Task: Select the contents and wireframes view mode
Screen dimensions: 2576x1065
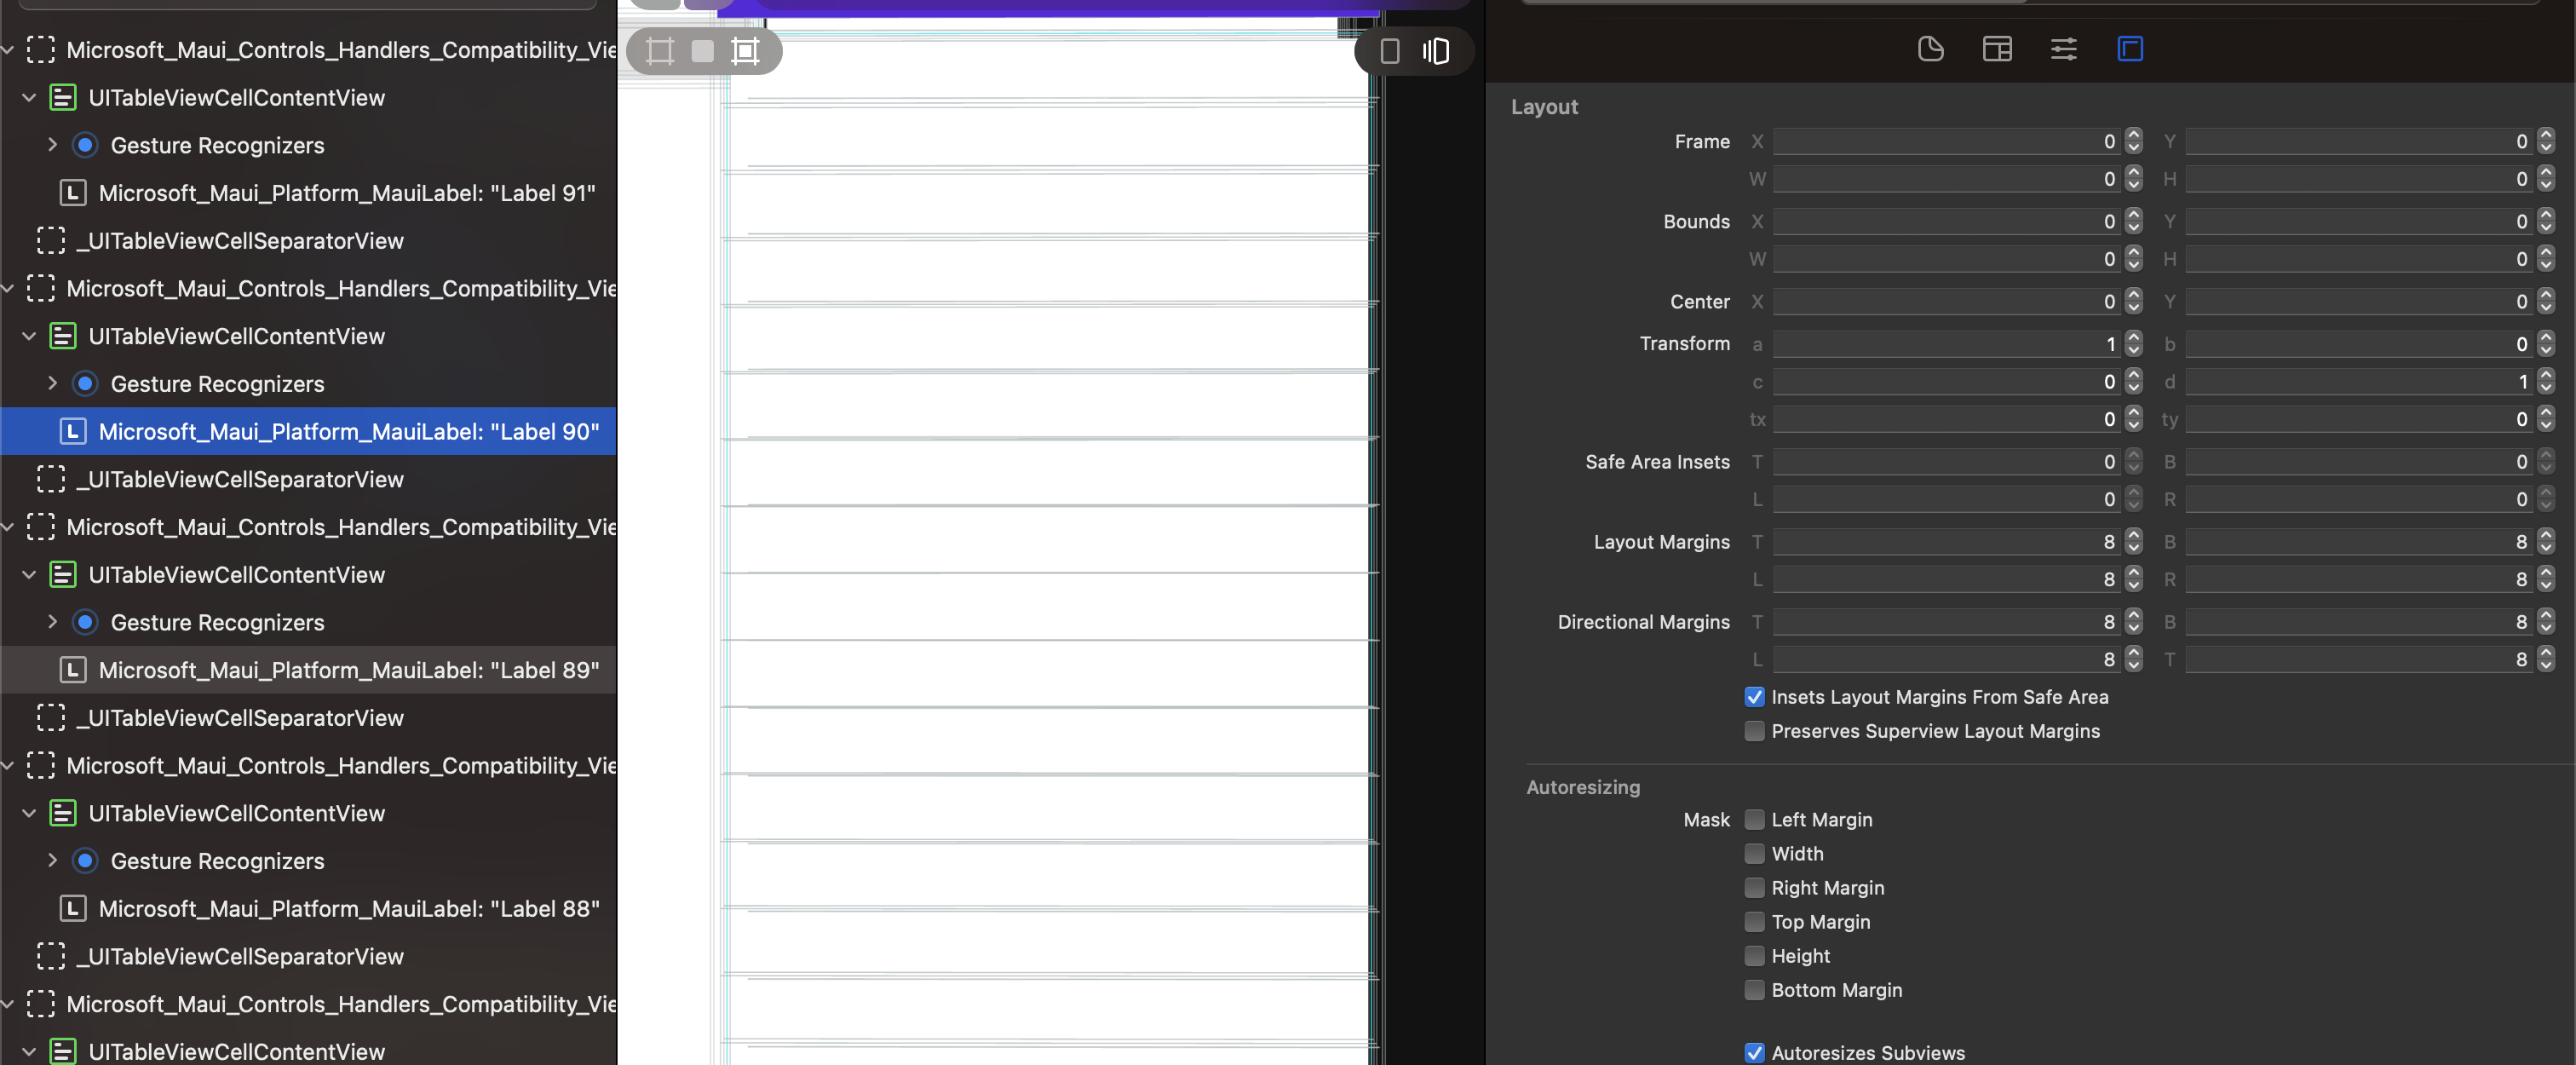Action: click(x=745, y=51)
